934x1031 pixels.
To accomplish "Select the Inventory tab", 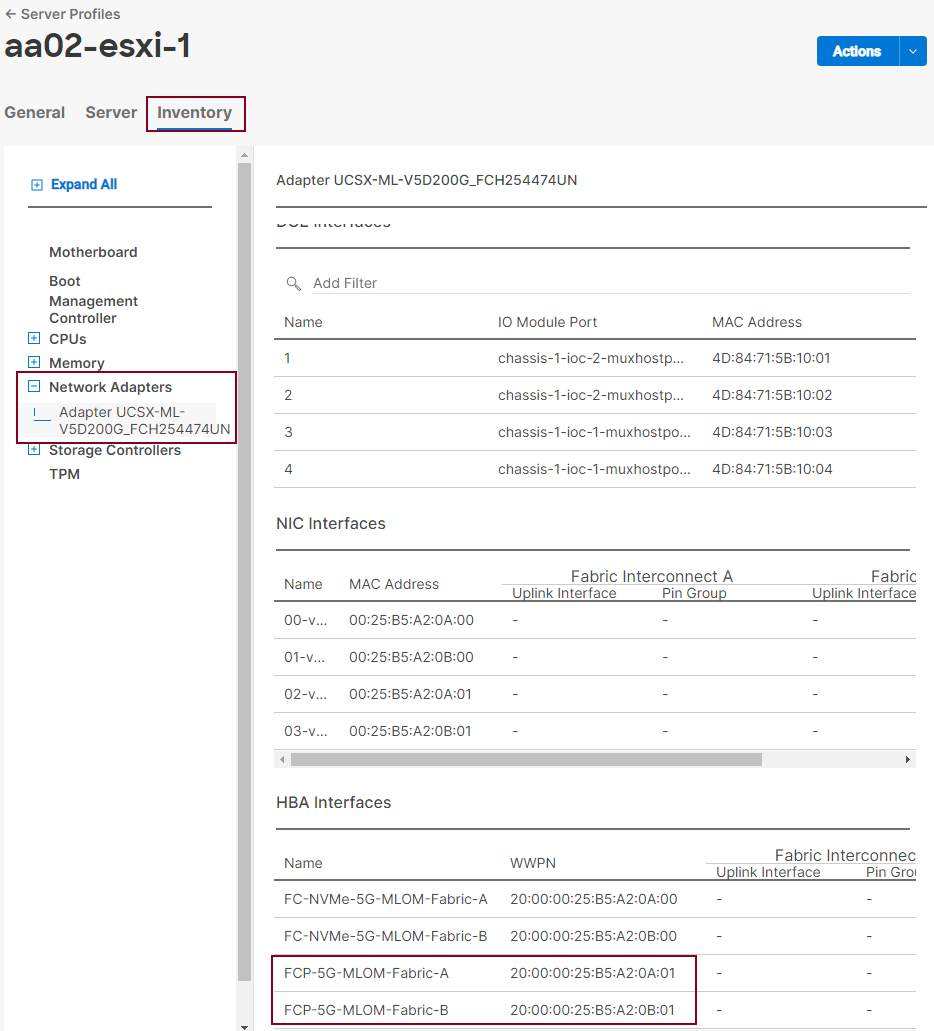I will 195,112.
